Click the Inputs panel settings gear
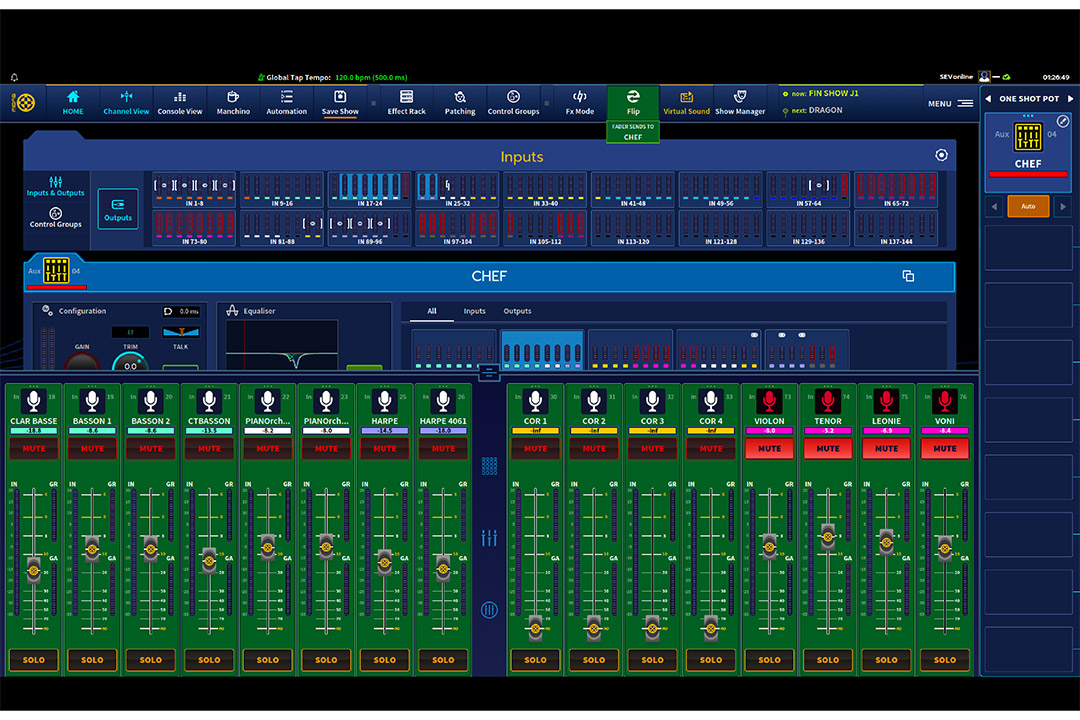Screen dimensions: 1080x720 (941, 155)
